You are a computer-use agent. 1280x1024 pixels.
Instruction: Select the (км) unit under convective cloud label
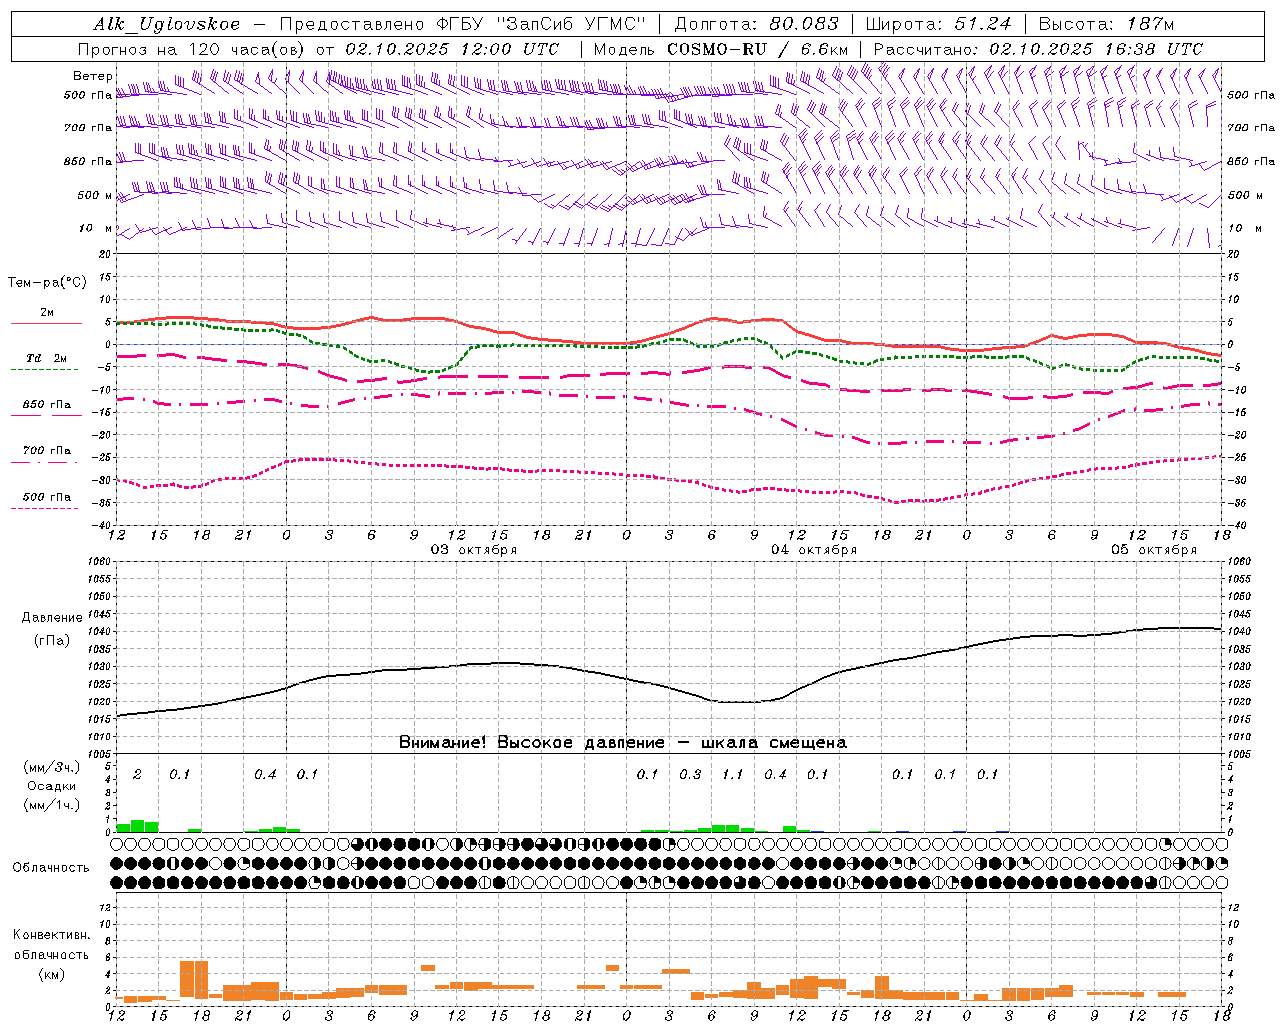pyautogui.click(x=51, y=974)
